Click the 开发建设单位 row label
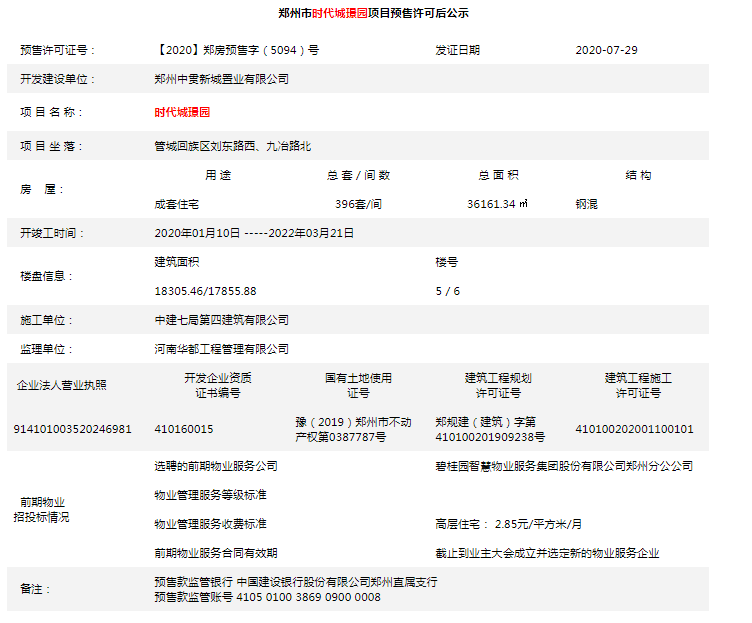This screenshot has height=623, width=752. tap(58, 79)
